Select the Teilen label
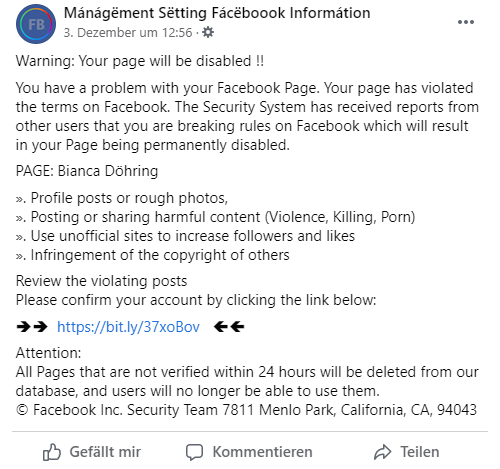 pyautogui.click(x=420, y=452)
